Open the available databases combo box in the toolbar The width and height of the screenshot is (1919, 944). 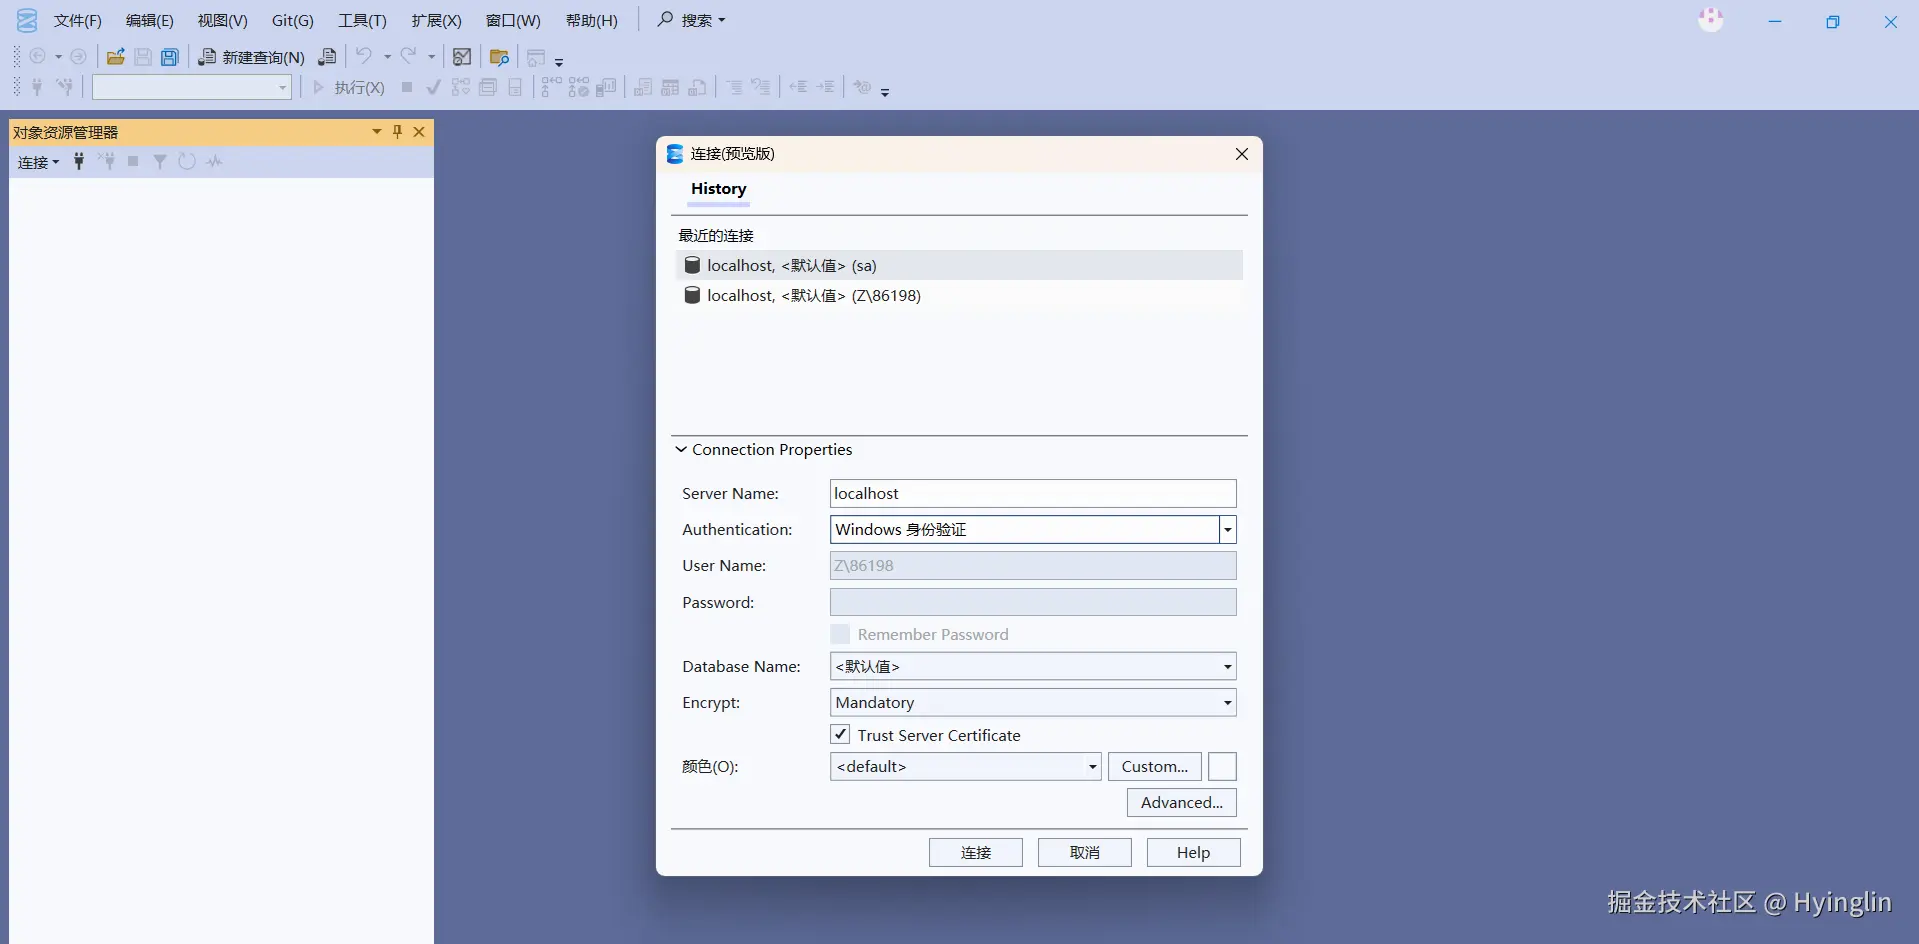coord(191,87)
